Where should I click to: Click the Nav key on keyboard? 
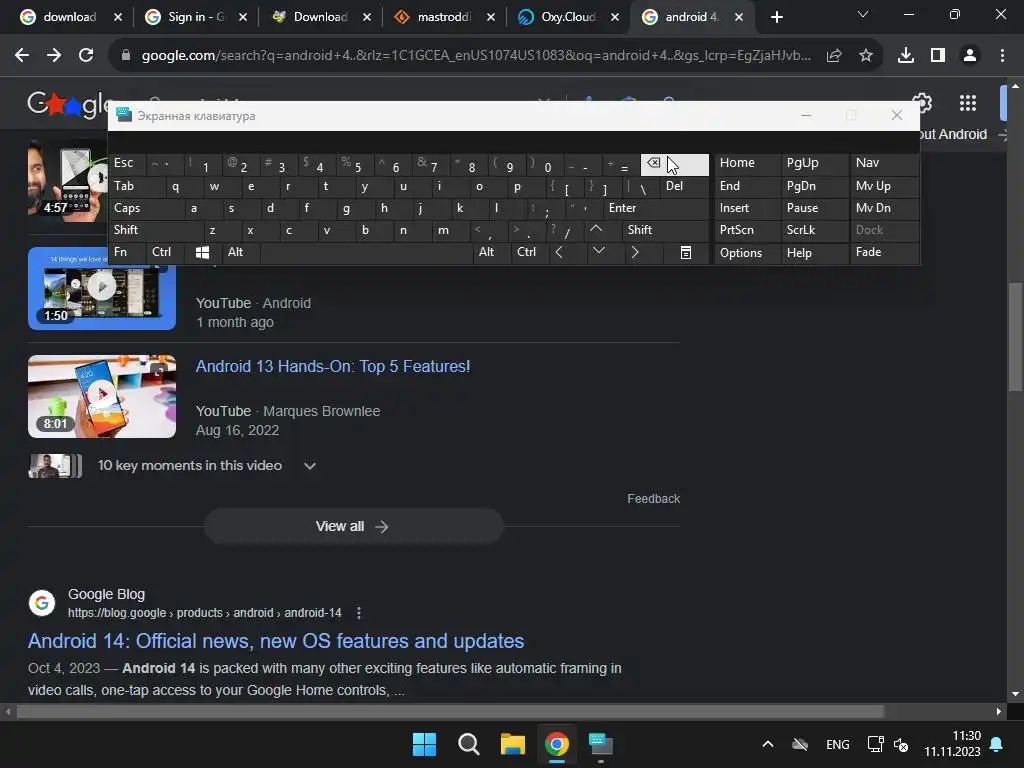[884, 165]
